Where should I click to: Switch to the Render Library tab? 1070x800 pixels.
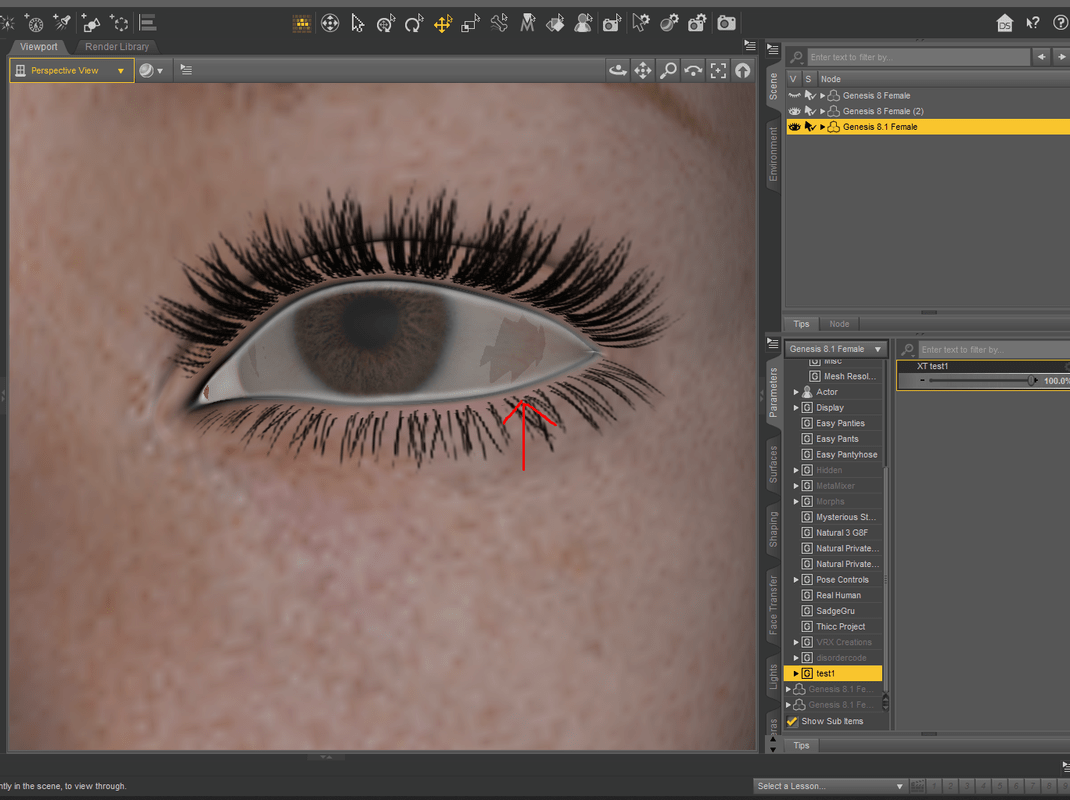click(x=117, y=46)
